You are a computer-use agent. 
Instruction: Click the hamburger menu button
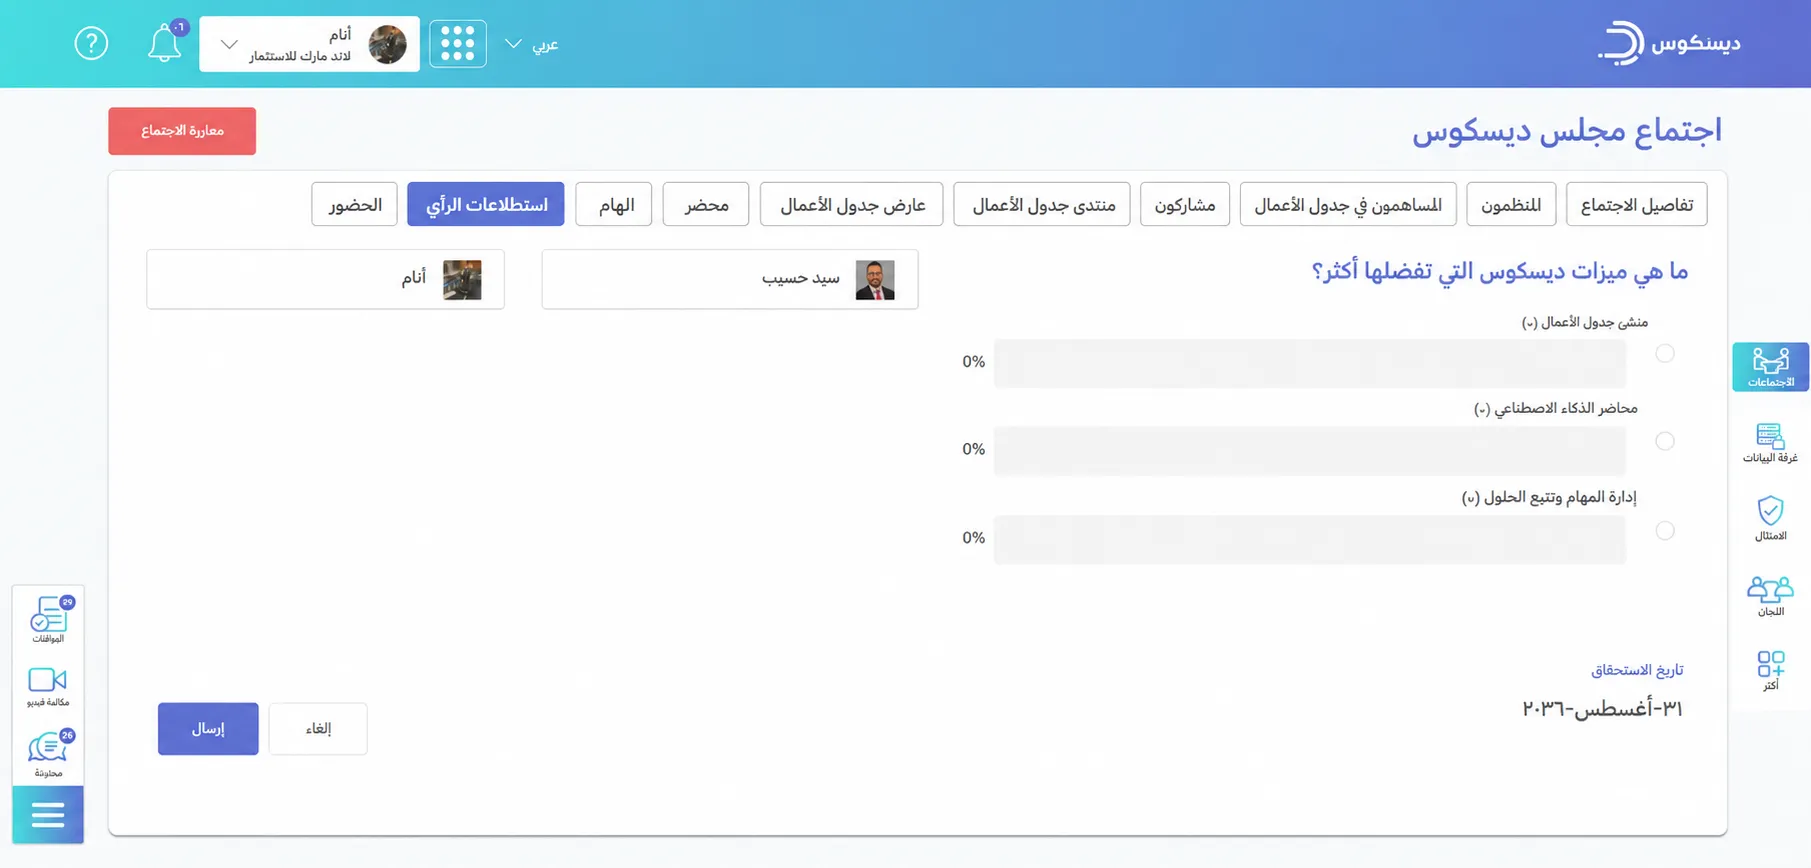pyautogui.click(x=48, y=815)
